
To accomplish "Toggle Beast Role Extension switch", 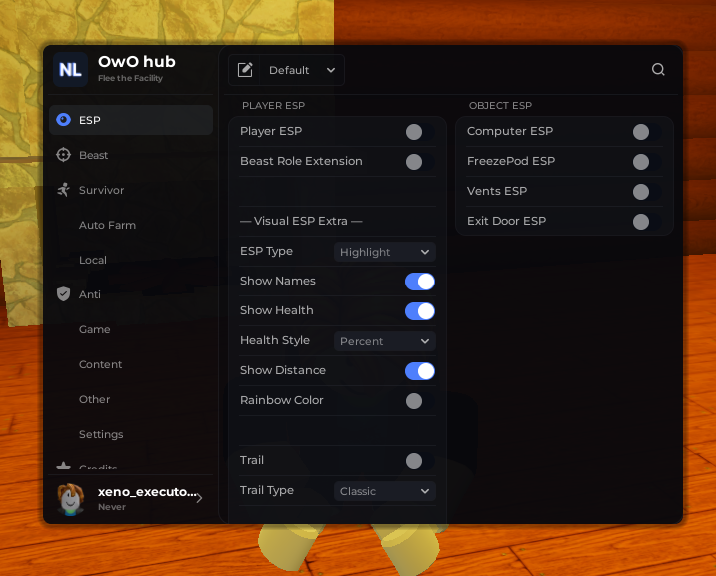I will (420, 162).
